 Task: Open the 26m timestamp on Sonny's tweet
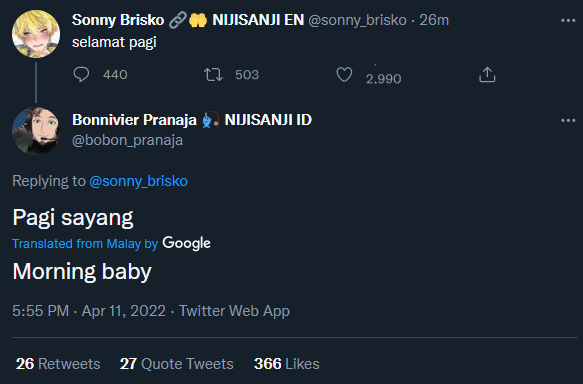(x=434, y=20)
